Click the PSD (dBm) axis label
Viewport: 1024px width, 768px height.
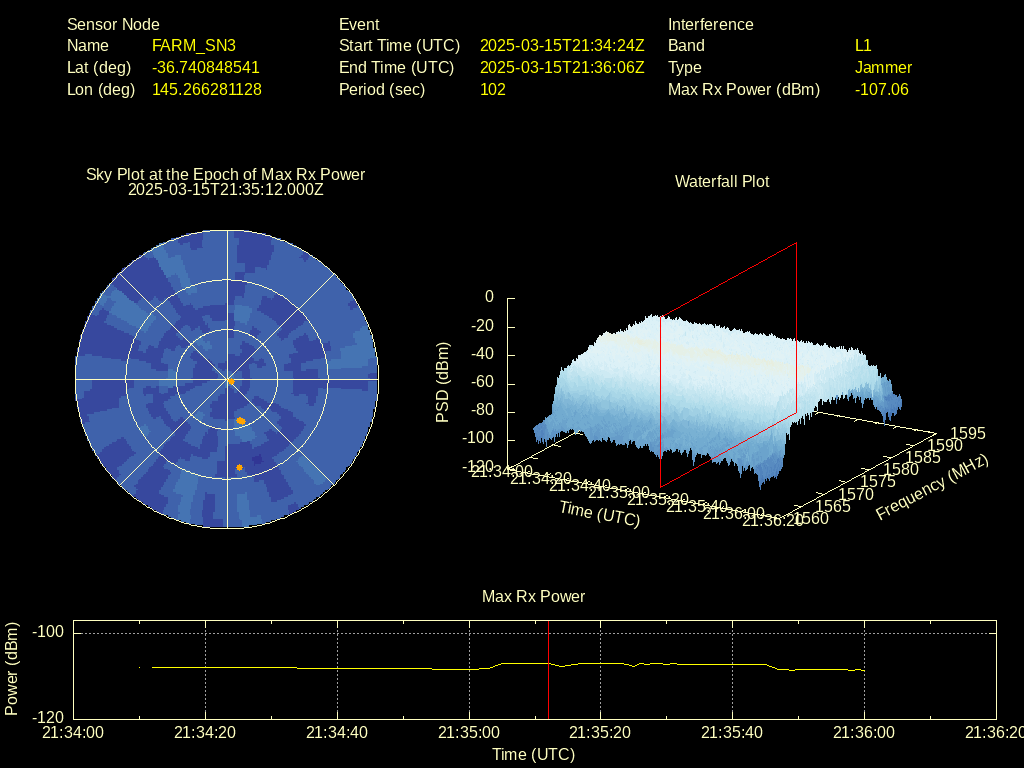pos(443,382)
